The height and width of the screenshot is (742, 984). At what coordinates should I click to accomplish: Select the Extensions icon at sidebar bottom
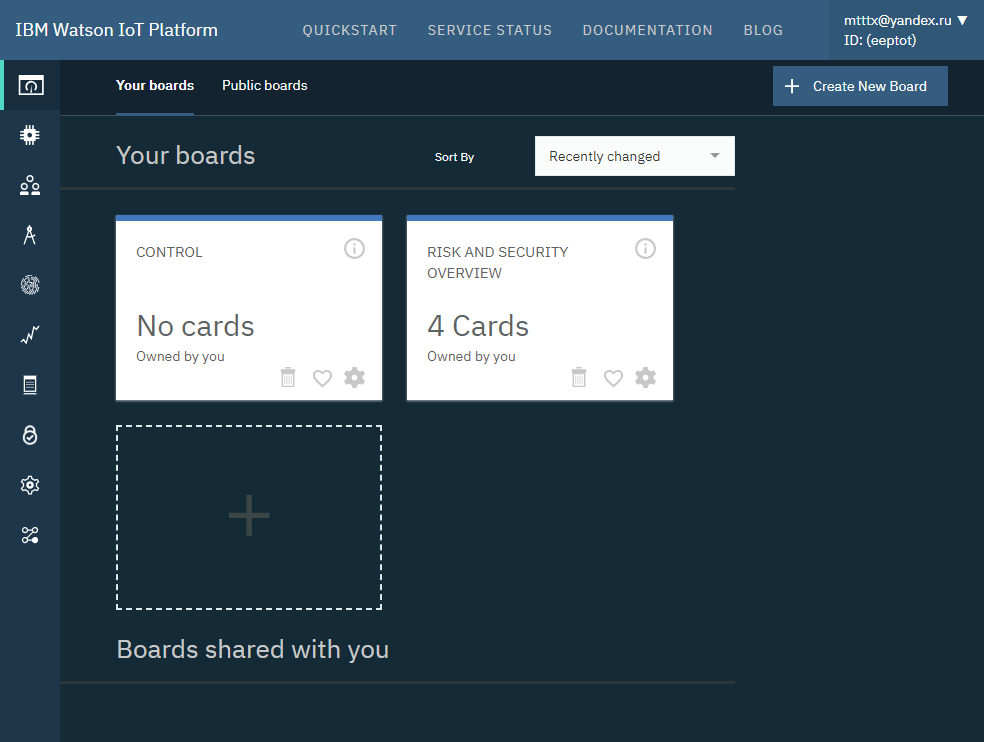pyautogui.click(x=30, y=535)
